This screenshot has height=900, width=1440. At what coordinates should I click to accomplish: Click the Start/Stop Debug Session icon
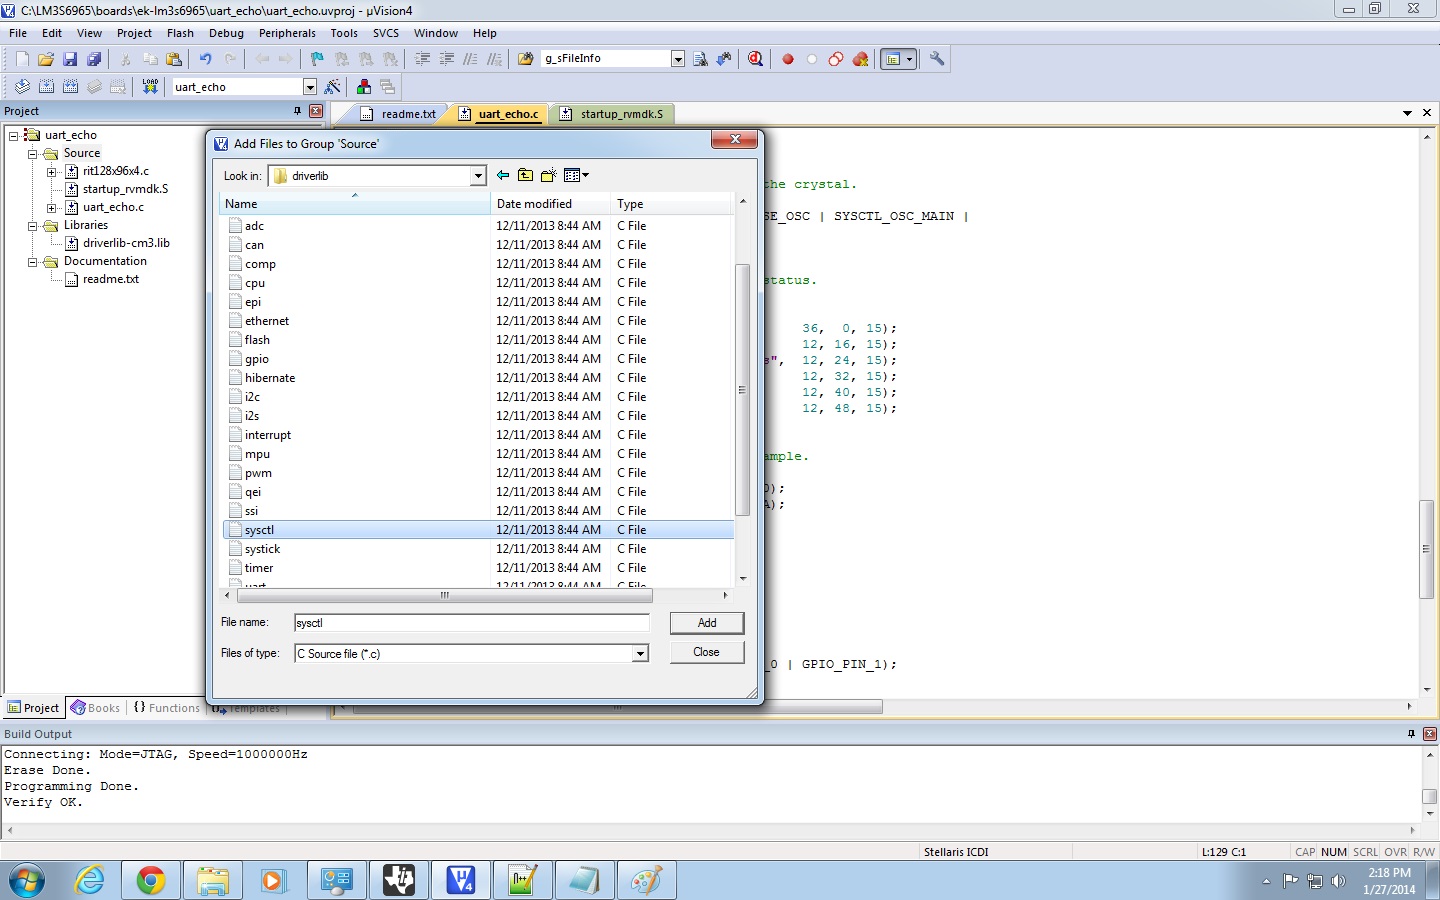coord(756,59)
